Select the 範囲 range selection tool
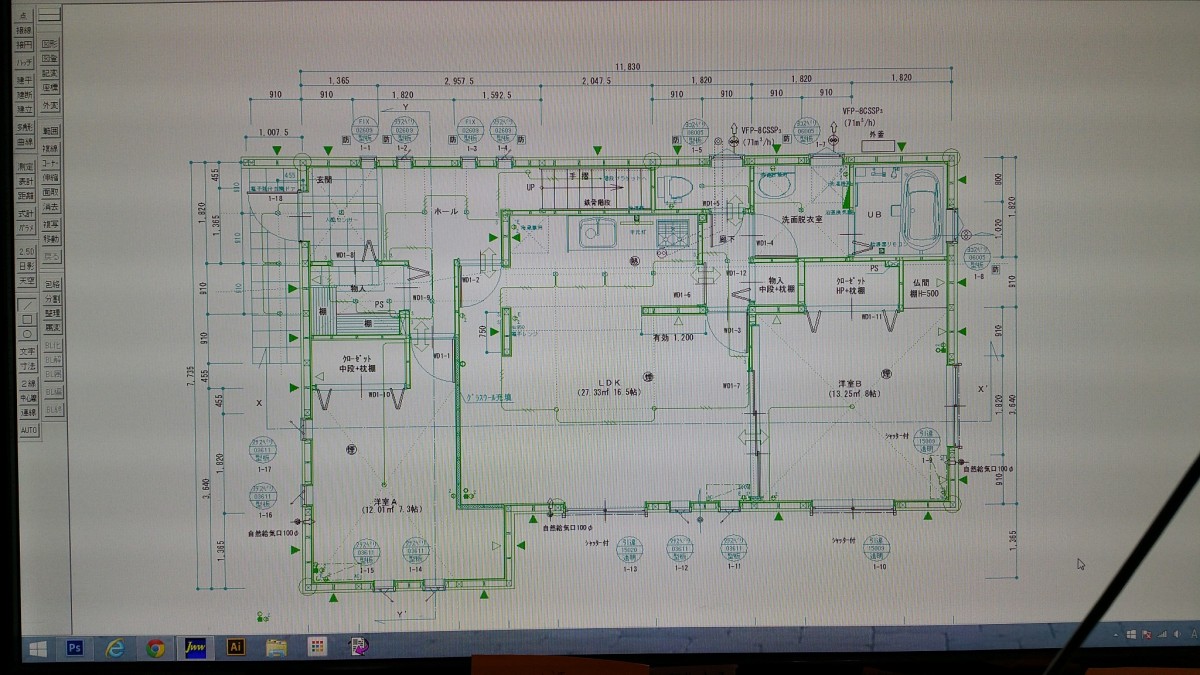The width and height of the screenshot is (1200, 675). [x=51, y=131]
